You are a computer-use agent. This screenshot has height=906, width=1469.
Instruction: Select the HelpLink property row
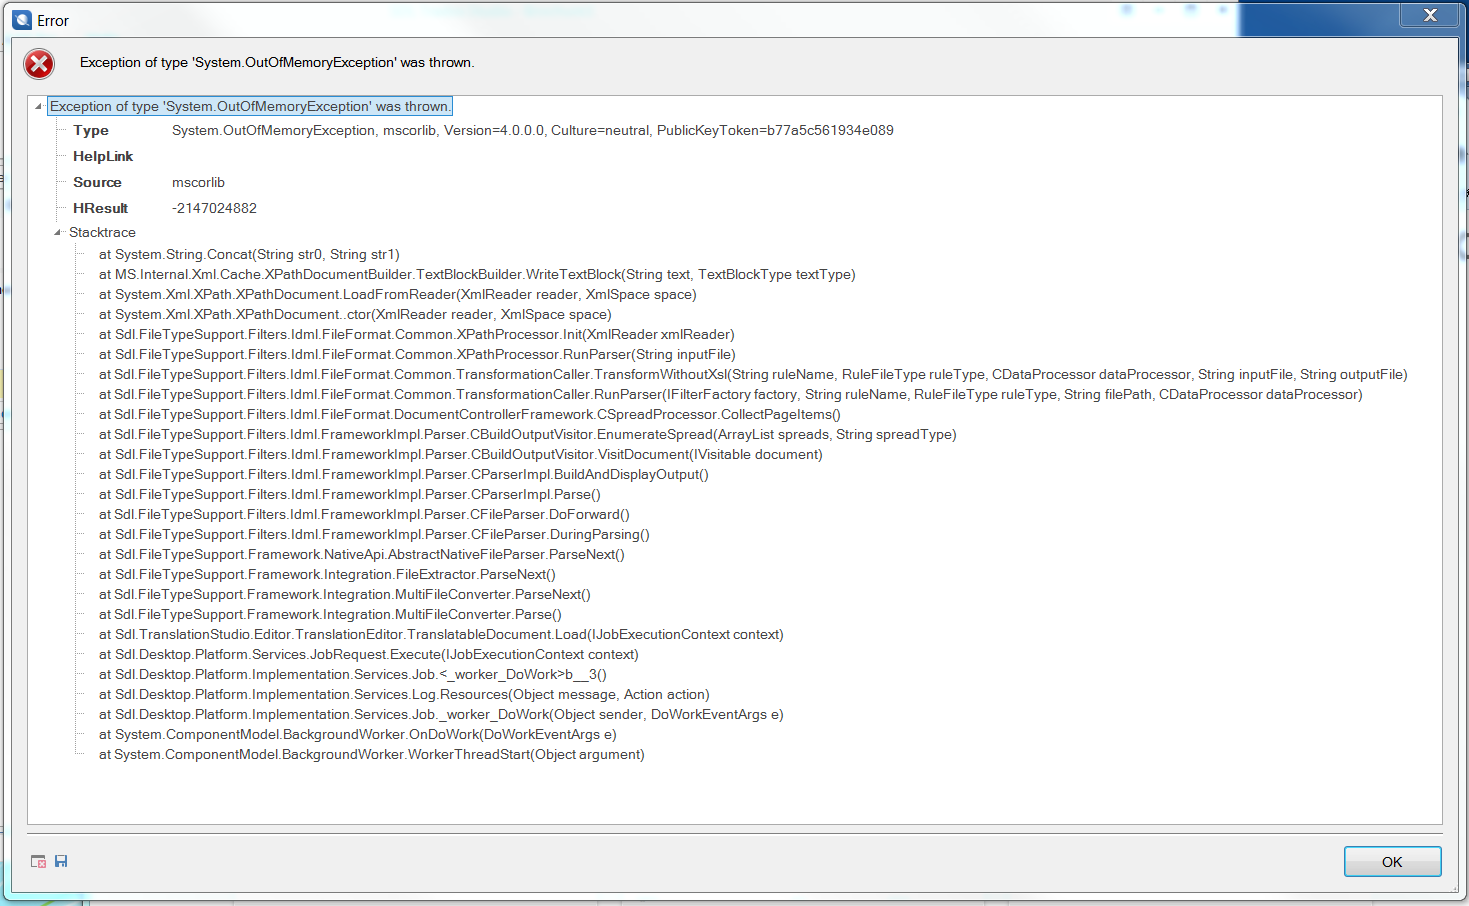(103, 156)
